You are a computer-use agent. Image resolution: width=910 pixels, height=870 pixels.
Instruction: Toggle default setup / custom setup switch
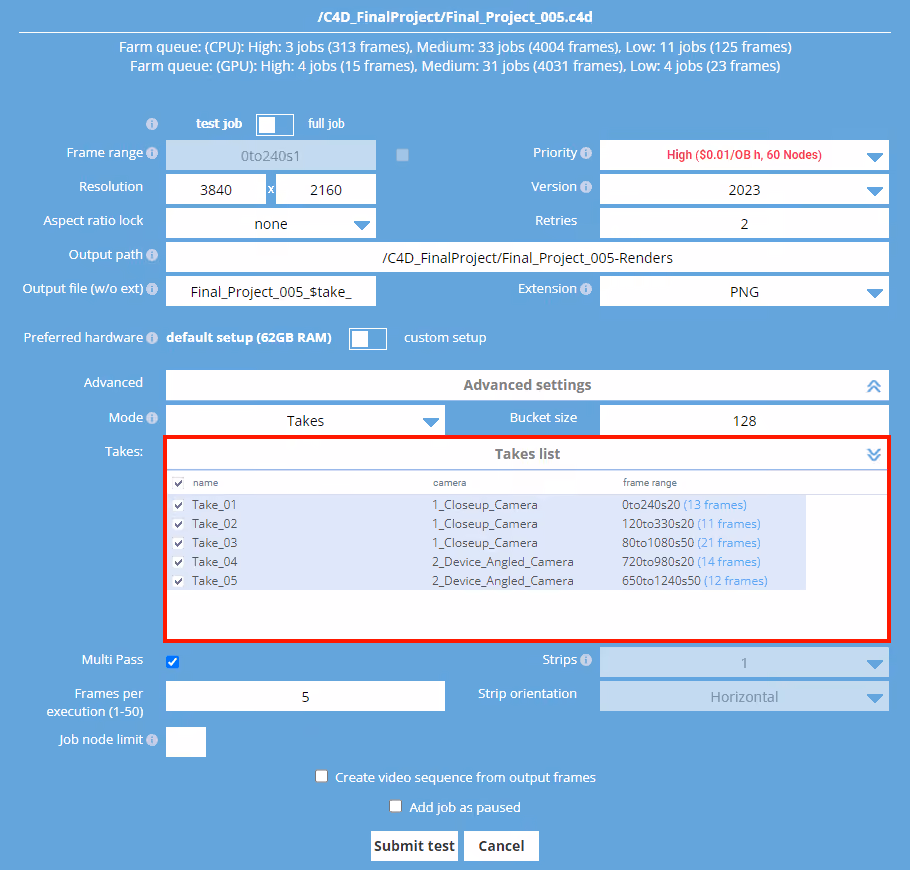[x=368, y=339]
